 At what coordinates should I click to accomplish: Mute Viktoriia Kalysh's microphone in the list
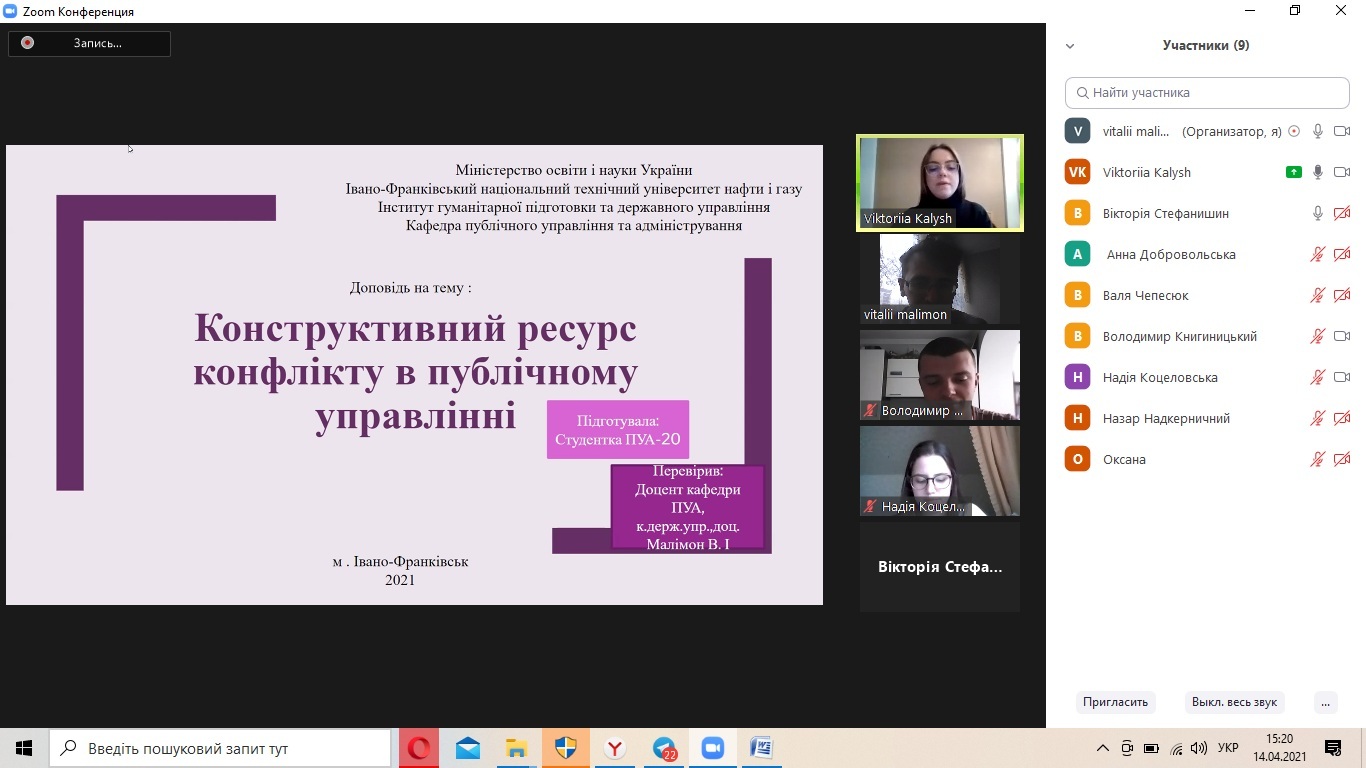pos(1318,172)
